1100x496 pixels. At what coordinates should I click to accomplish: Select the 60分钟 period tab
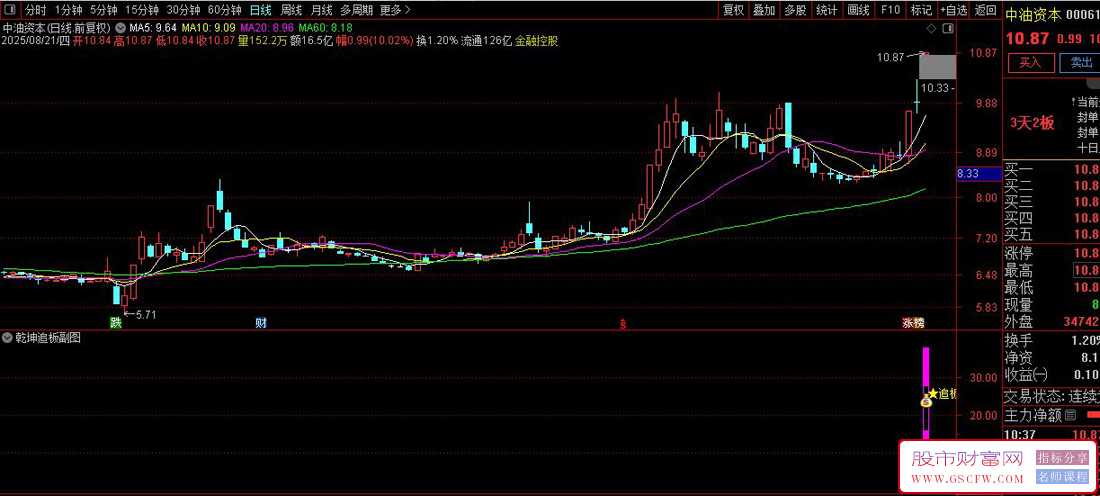tap(225, 10)
